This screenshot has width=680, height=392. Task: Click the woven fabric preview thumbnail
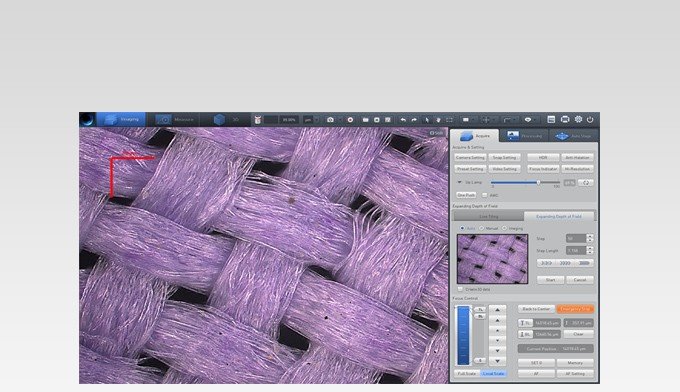[x=492, y=259]
